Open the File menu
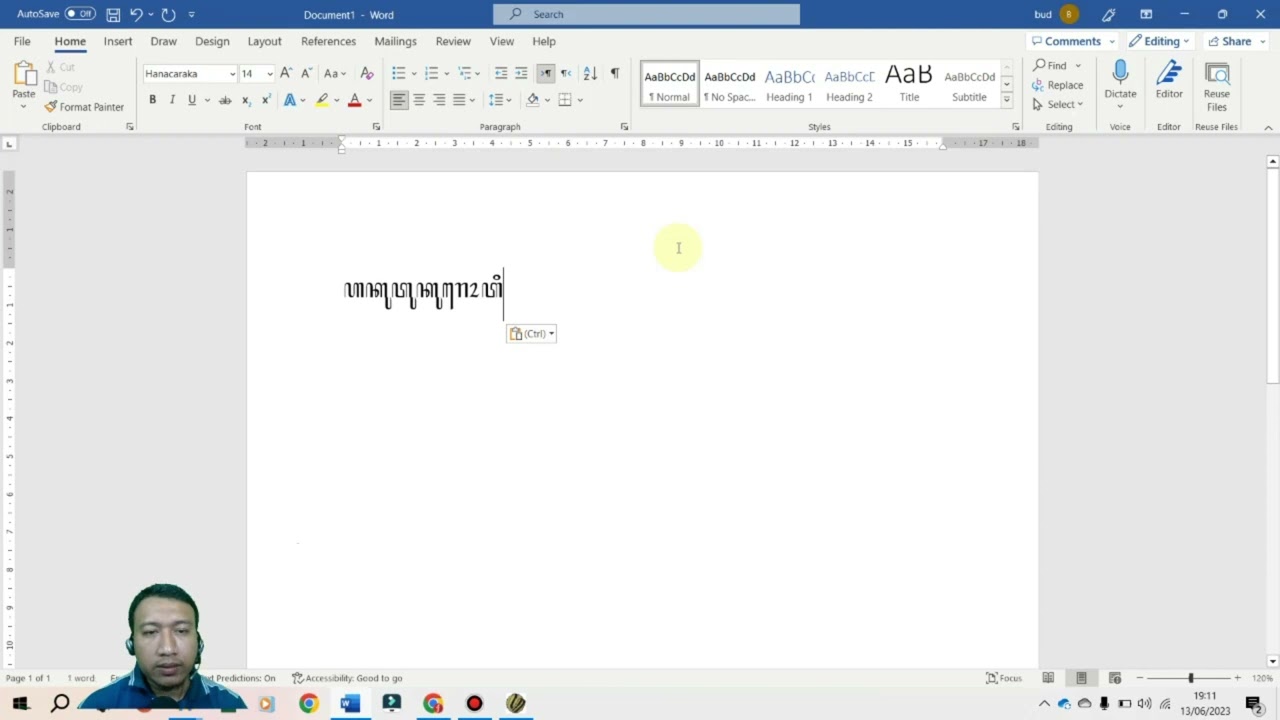Screen dimensions: 1280x720 point(22,41)
